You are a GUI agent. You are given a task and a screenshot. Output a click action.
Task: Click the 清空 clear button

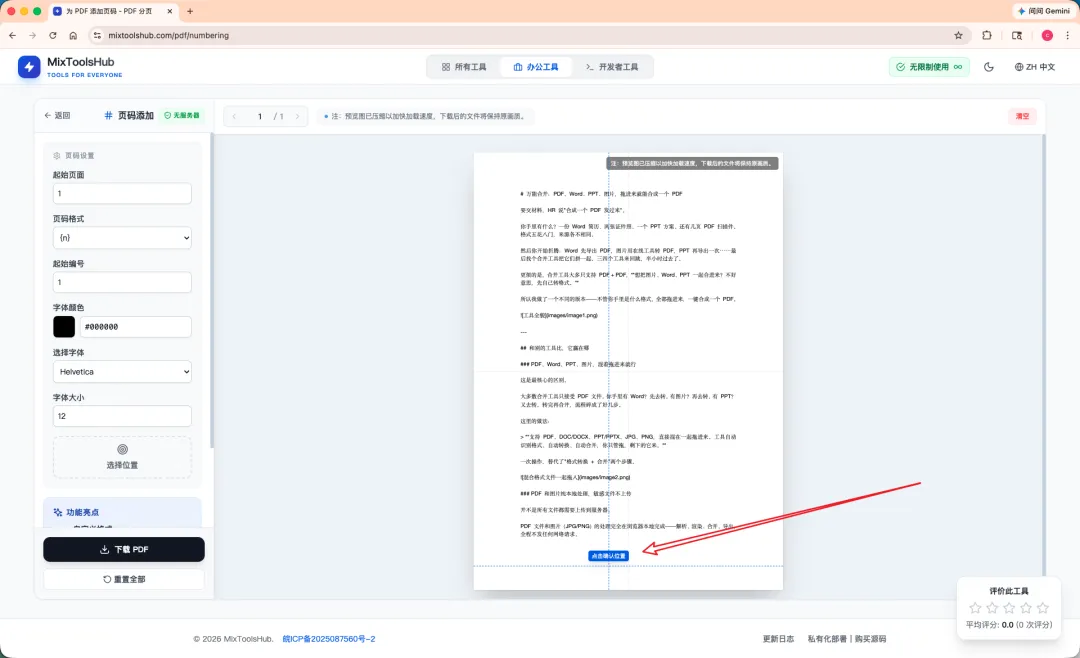[x=1022, y=116]
